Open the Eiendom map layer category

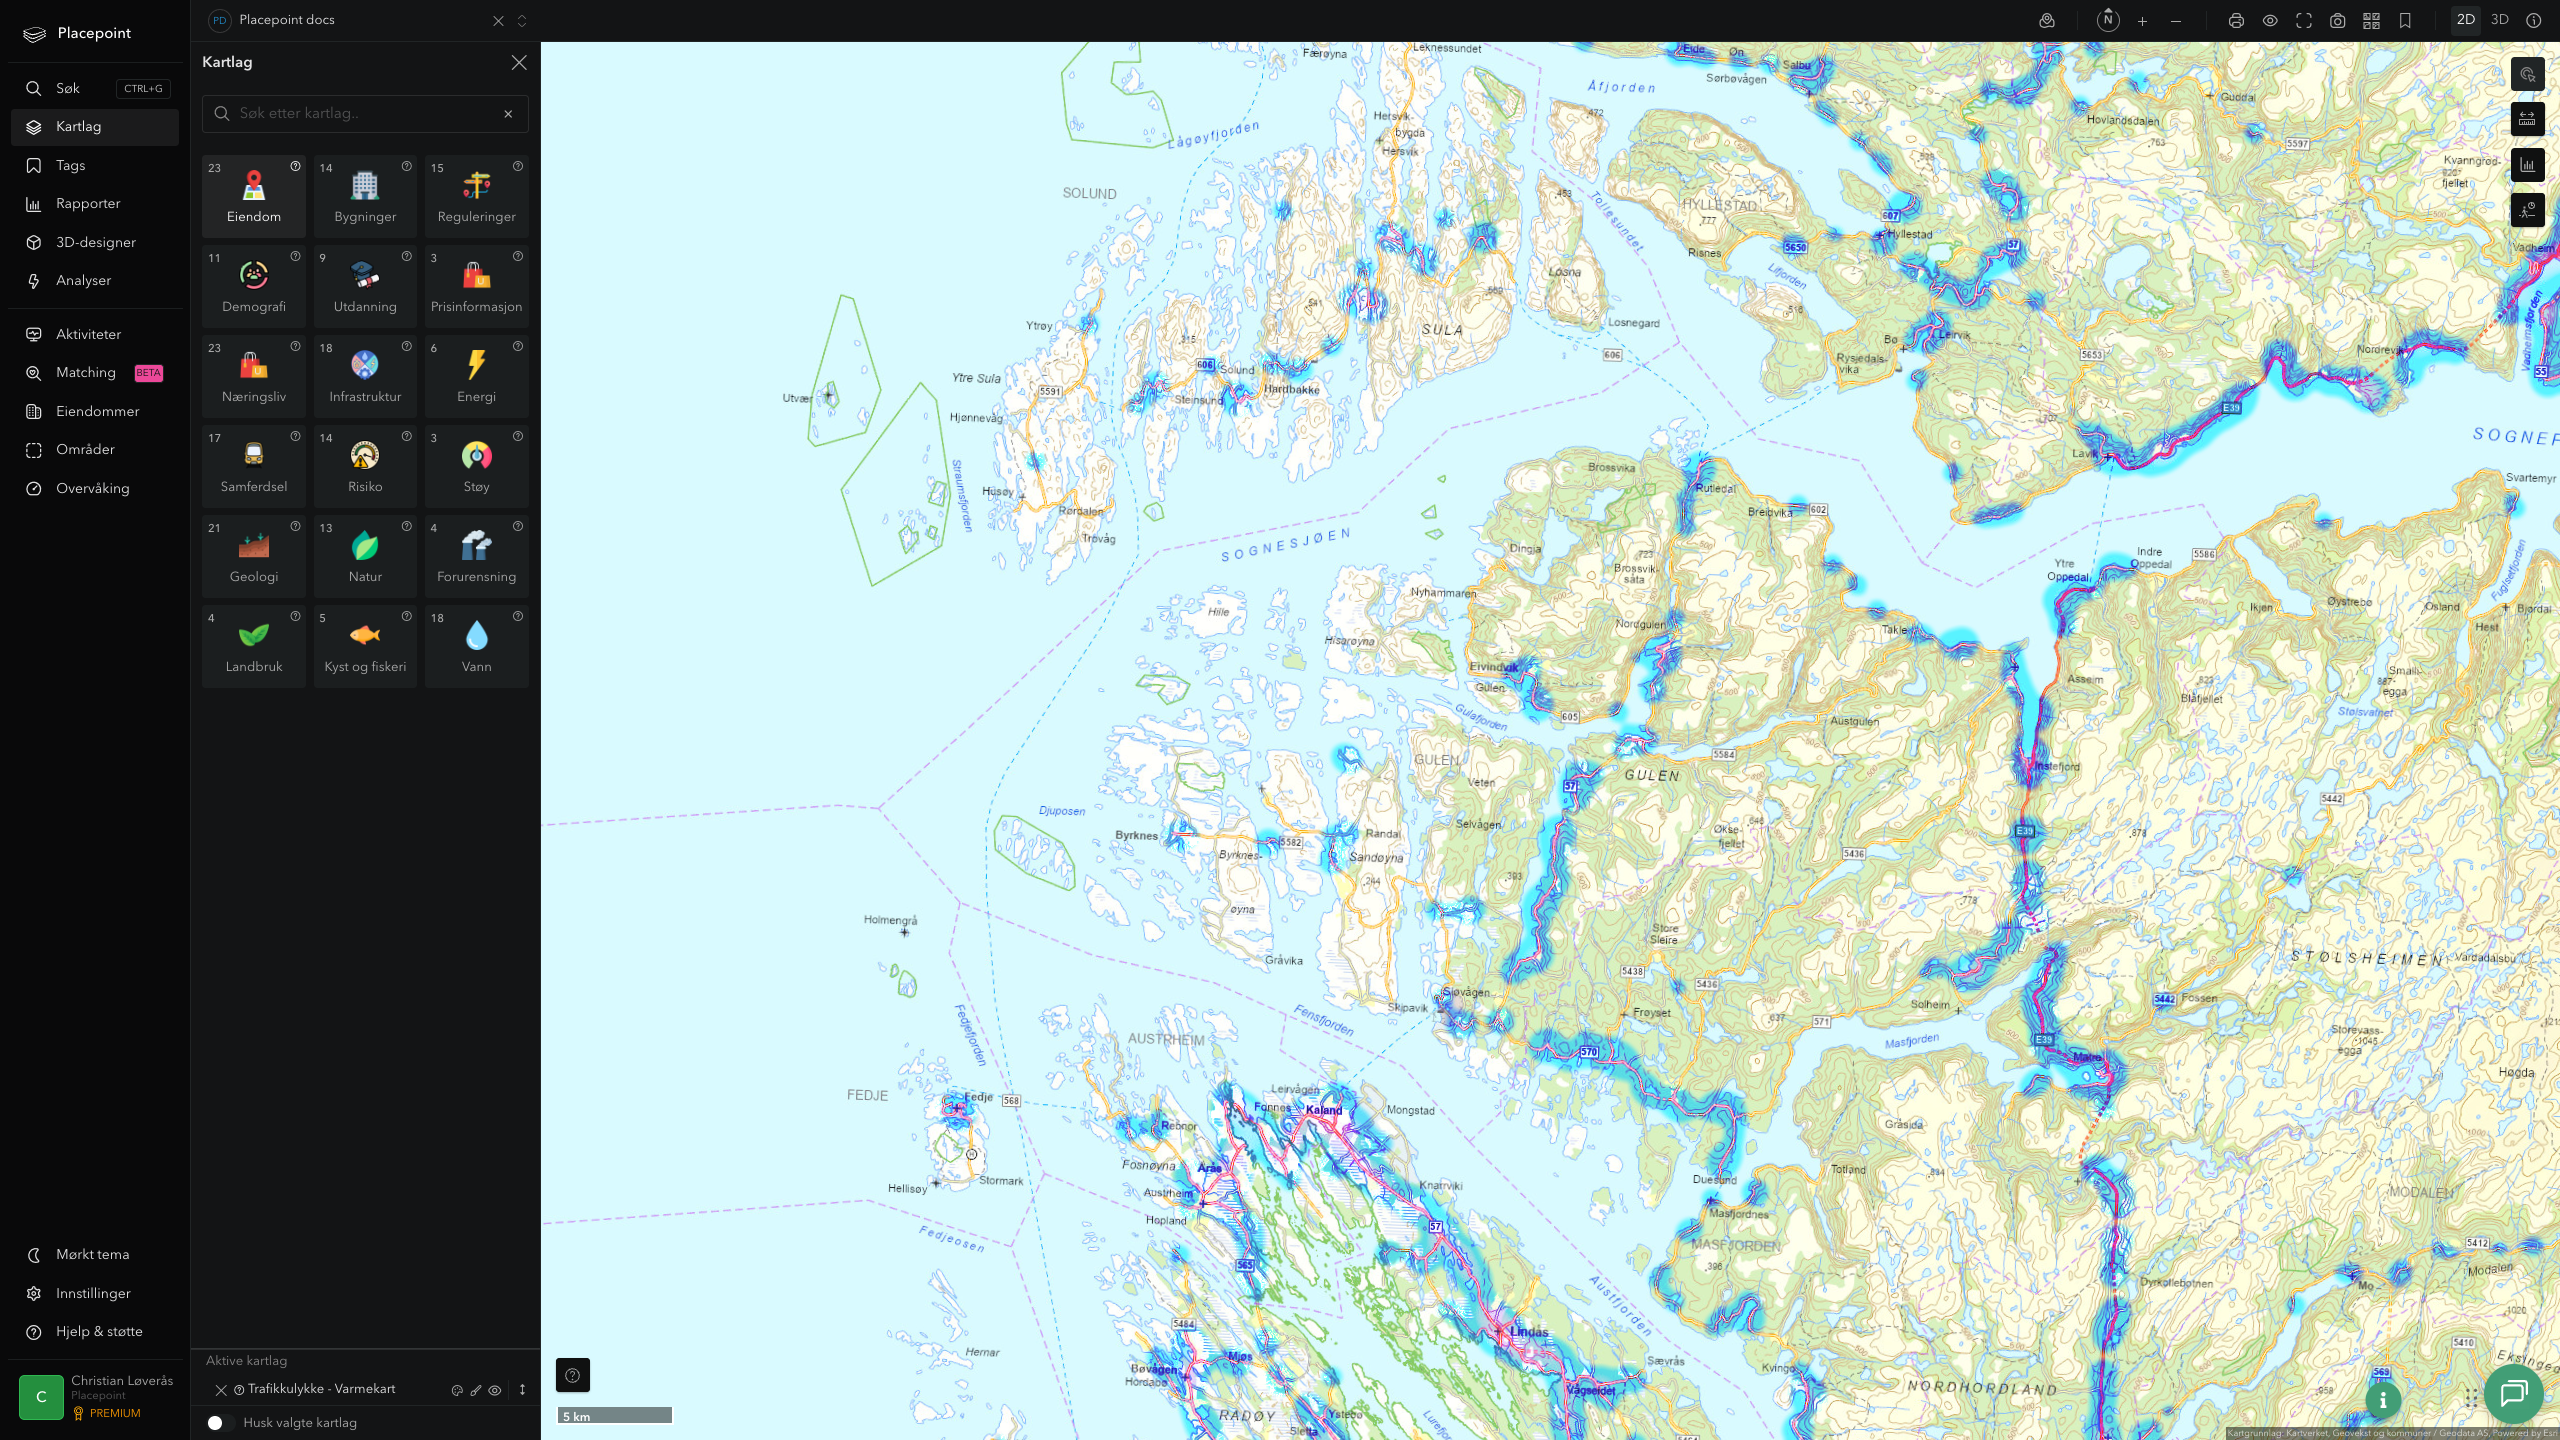254,196
